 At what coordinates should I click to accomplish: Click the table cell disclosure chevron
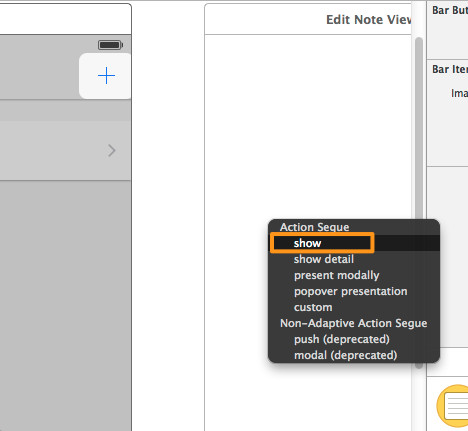pos(112,151)
